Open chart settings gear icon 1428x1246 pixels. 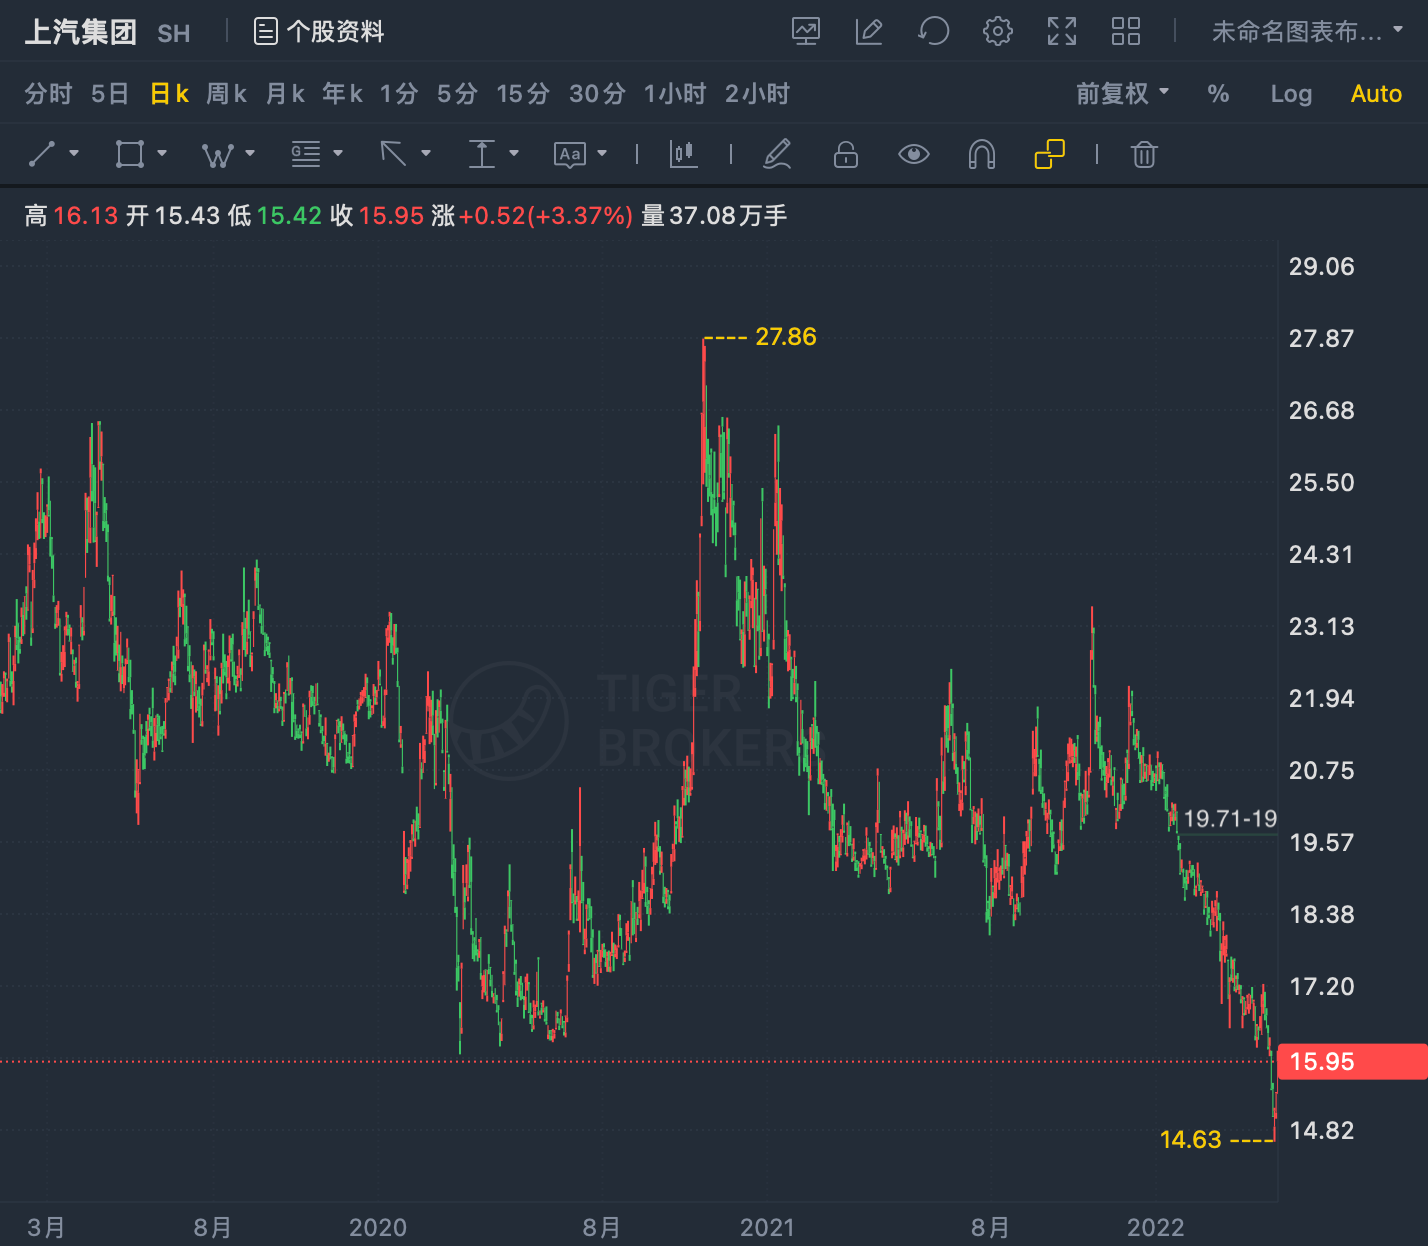coord(997,31)
